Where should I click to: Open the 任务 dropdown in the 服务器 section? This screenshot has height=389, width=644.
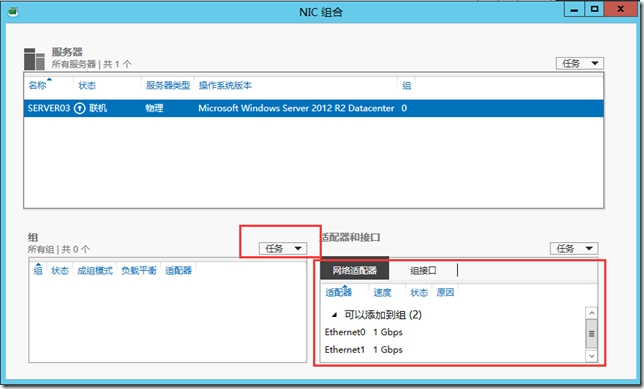tap(580, 63)
